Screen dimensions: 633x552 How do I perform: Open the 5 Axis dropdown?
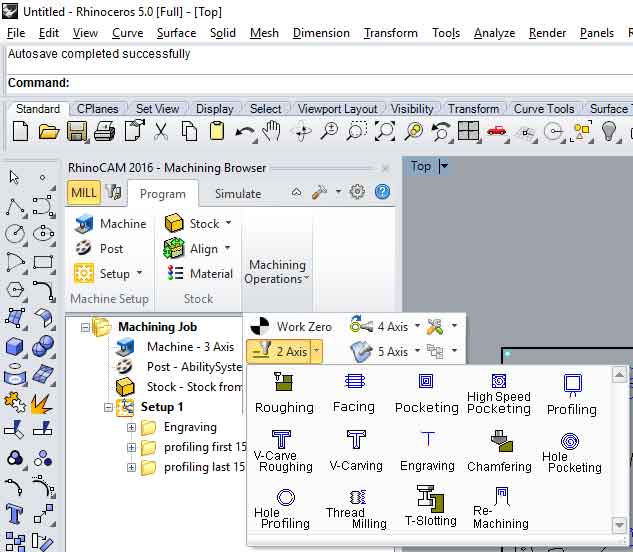tap(417, 351)
